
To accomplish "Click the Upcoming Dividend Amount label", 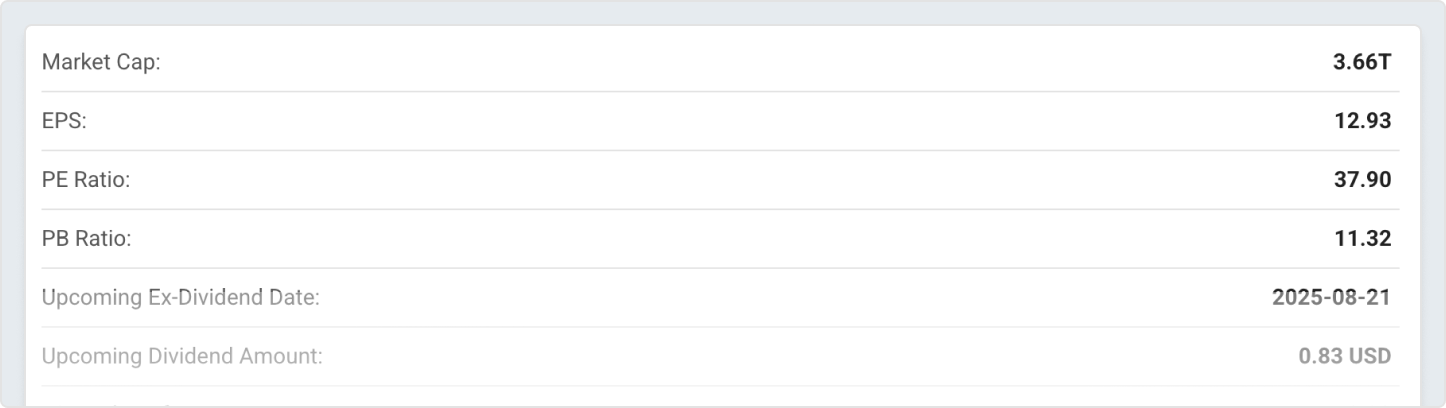I will (x=182, y=356).
